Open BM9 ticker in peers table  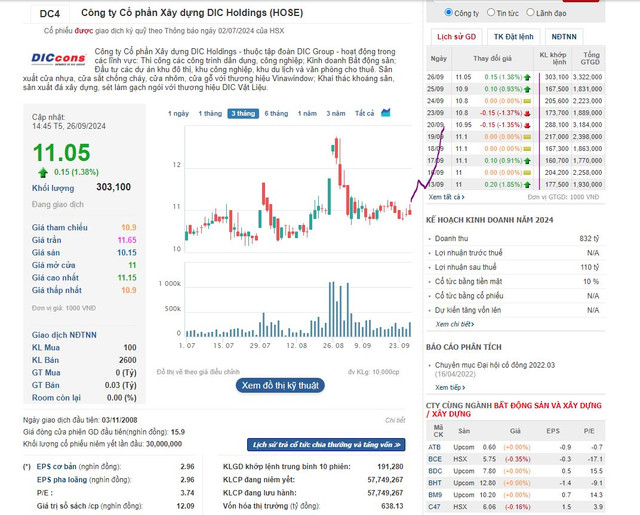(435, 495)
